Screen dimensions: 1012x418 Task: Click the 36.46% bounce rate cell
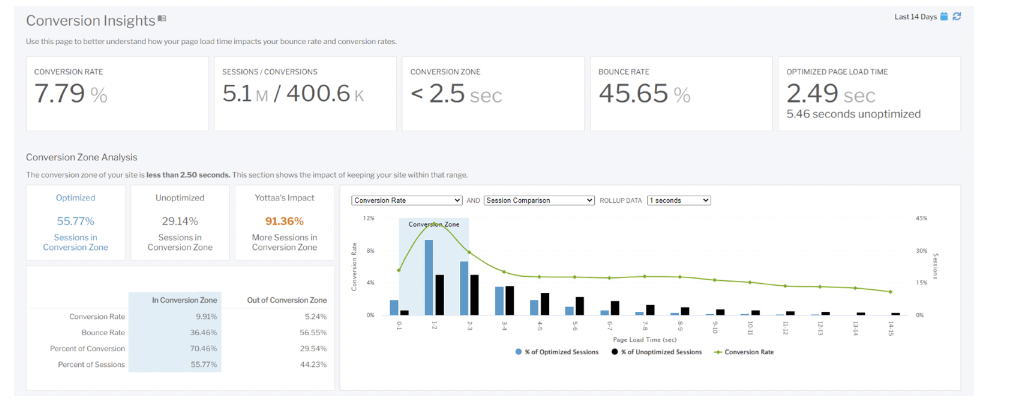[205, 333]
